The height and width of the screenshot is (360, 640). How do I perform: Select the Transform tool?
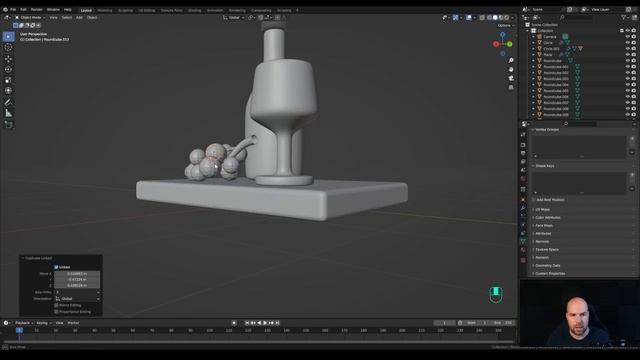(x=8, y=91)
